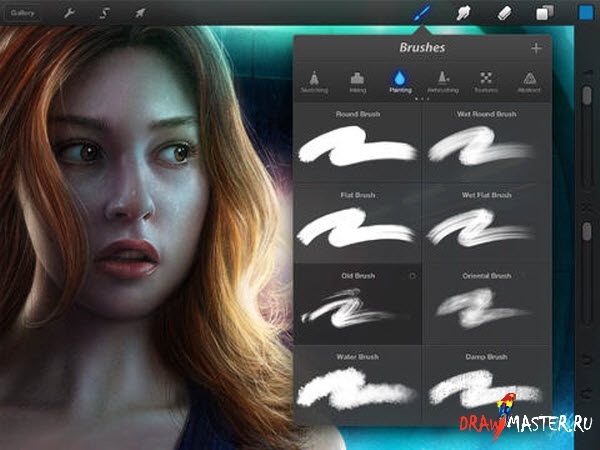Choose the Oriental Brush
The height and width of the screenshot is (450, 600).
pos(487,305)
